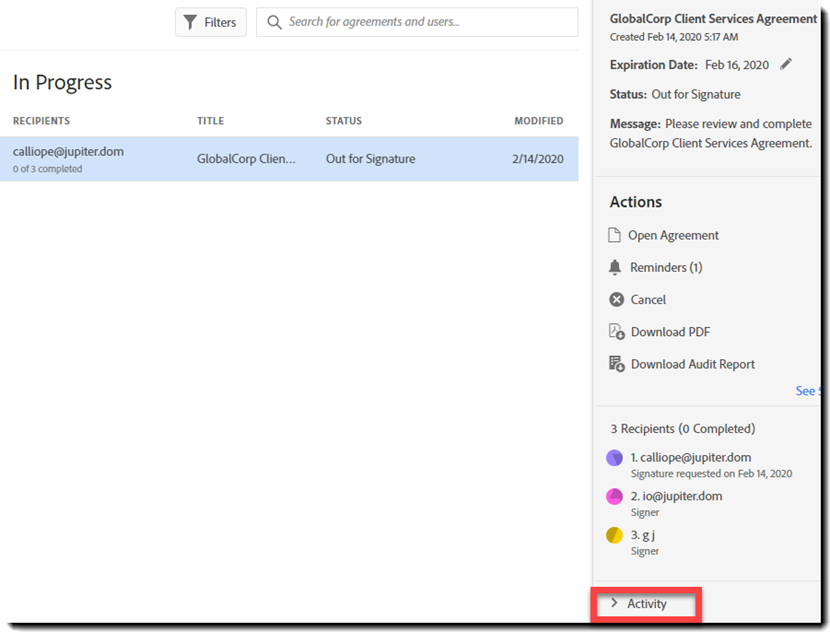Click the pencil icon beside Expiration Date
Image resolution: width=830 pixels, height=632 pixels.
click(x=786, y=64)
